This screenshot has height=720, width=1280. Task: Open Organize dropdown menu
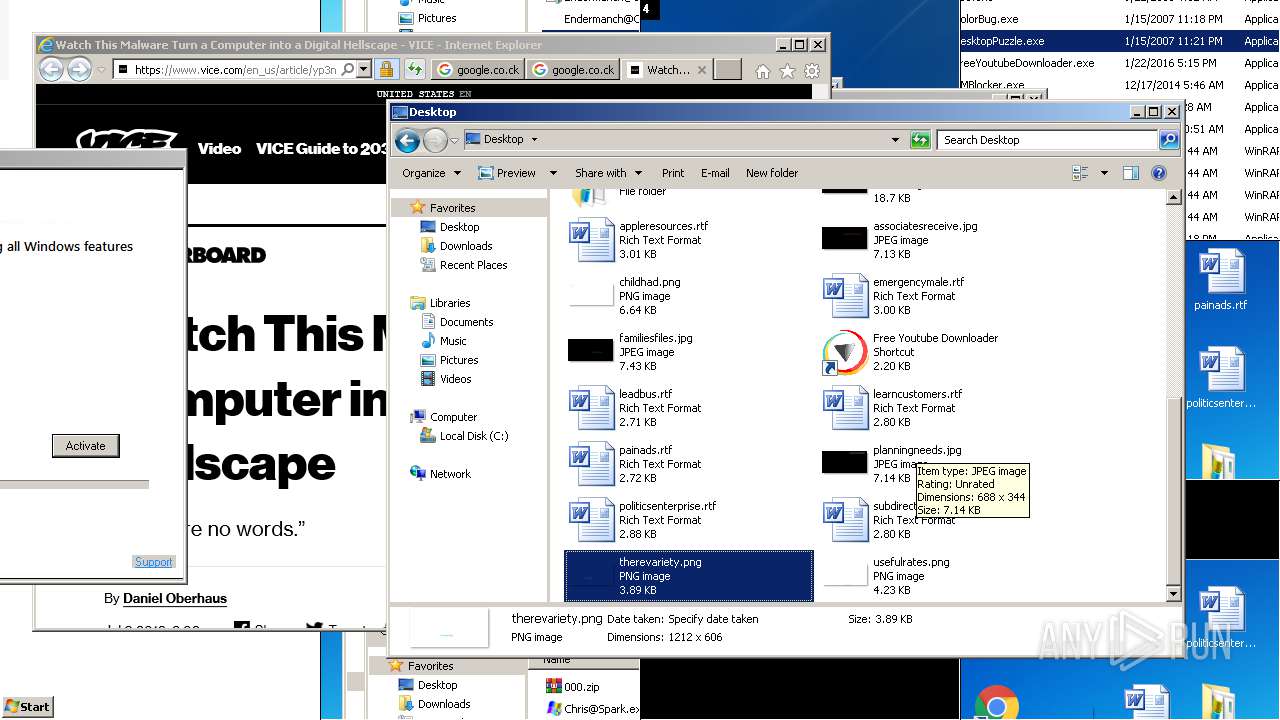coord(432,173)
